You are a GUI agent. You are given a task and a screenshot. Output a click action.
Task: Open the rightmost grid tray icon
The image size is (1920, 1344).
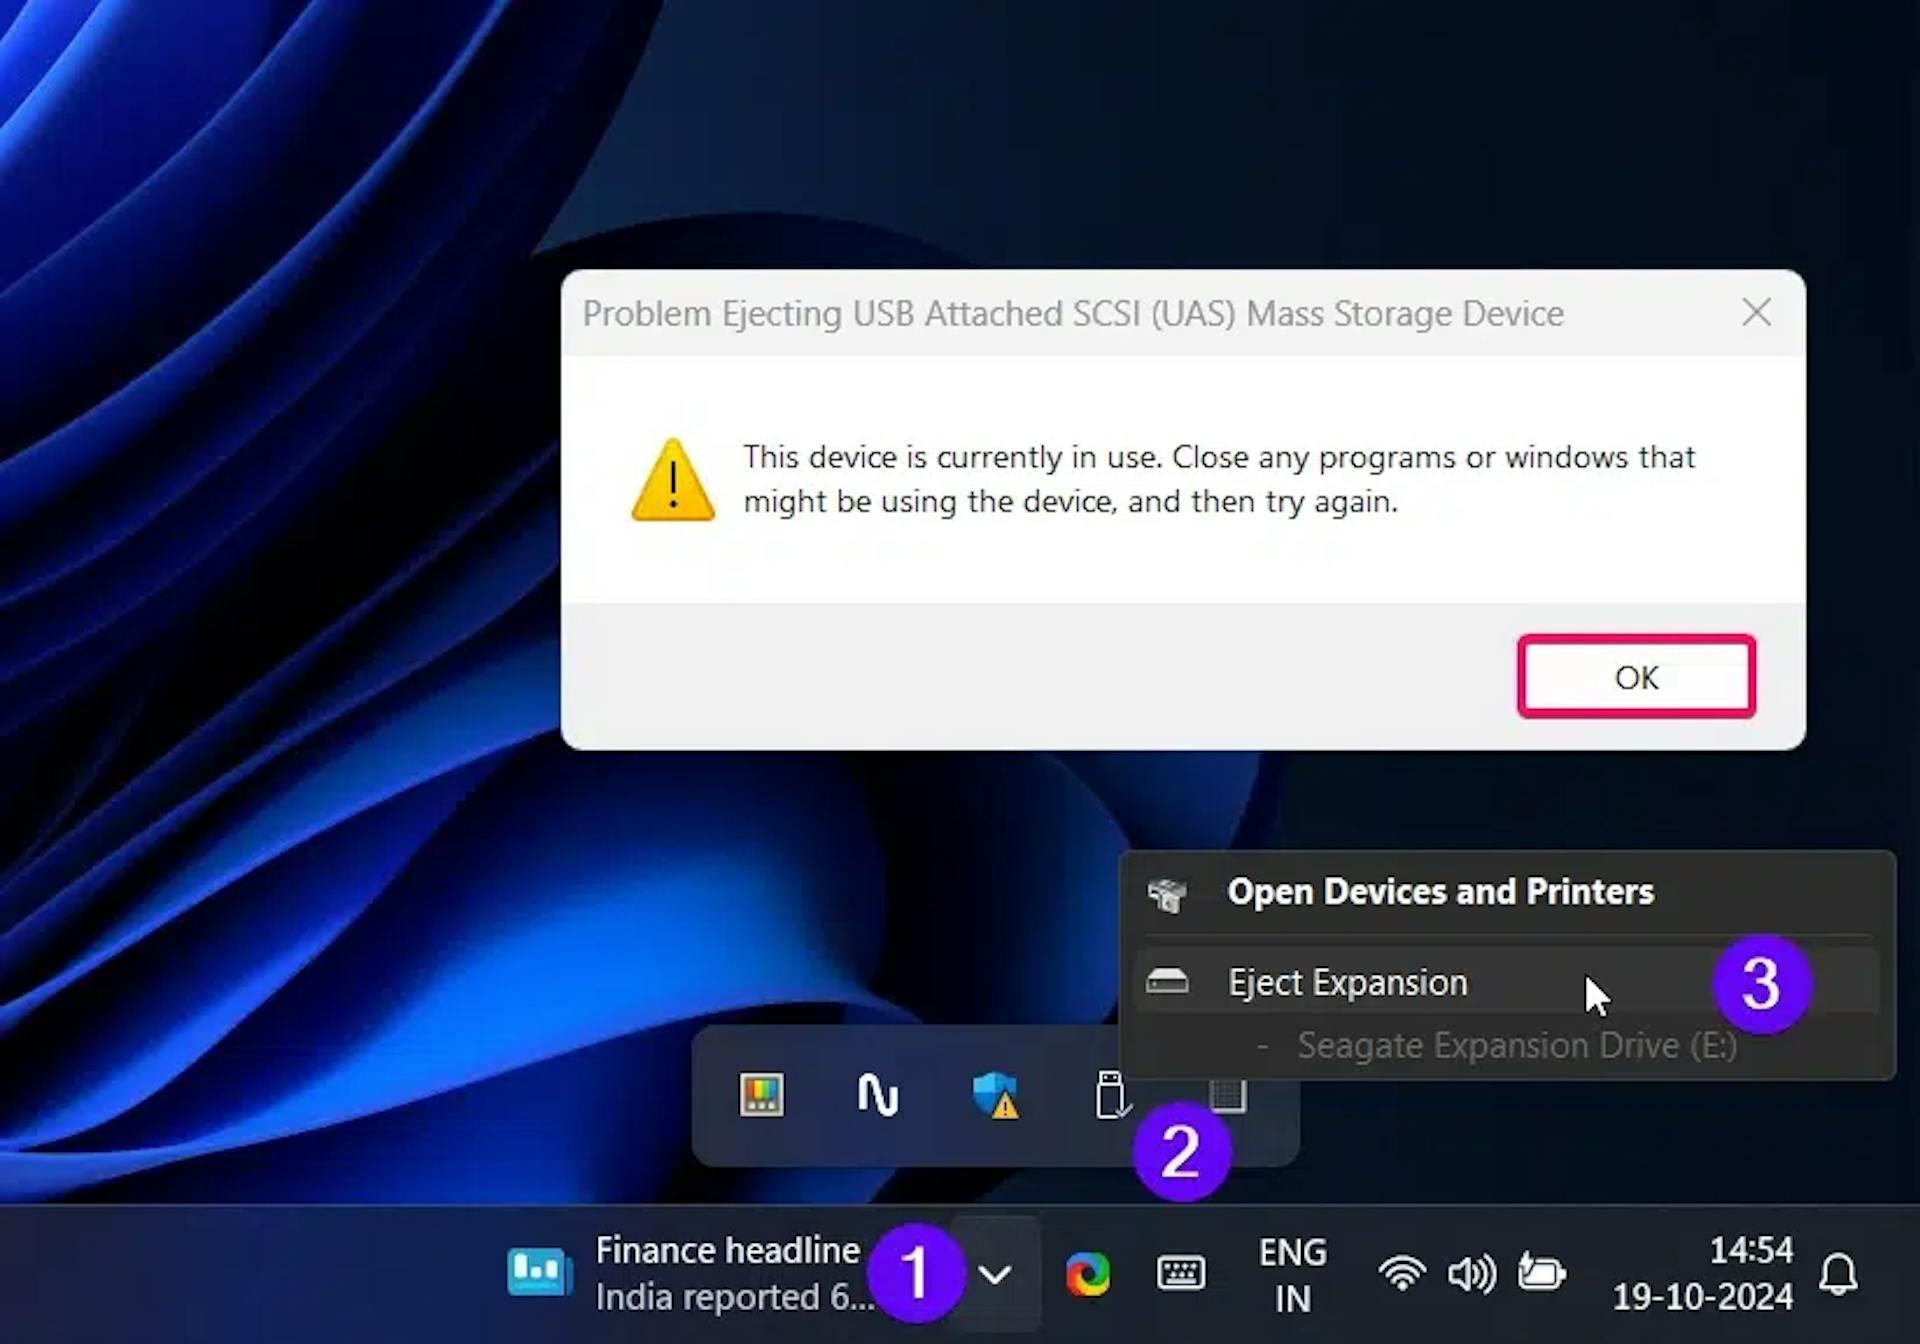pos(1228,1096)
